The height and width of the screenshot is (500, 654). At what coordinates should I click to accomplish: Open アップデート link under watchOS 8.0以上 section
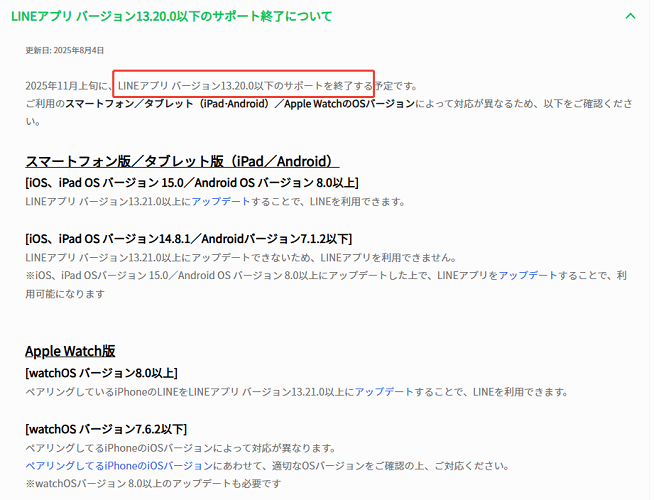click(384, 391)
